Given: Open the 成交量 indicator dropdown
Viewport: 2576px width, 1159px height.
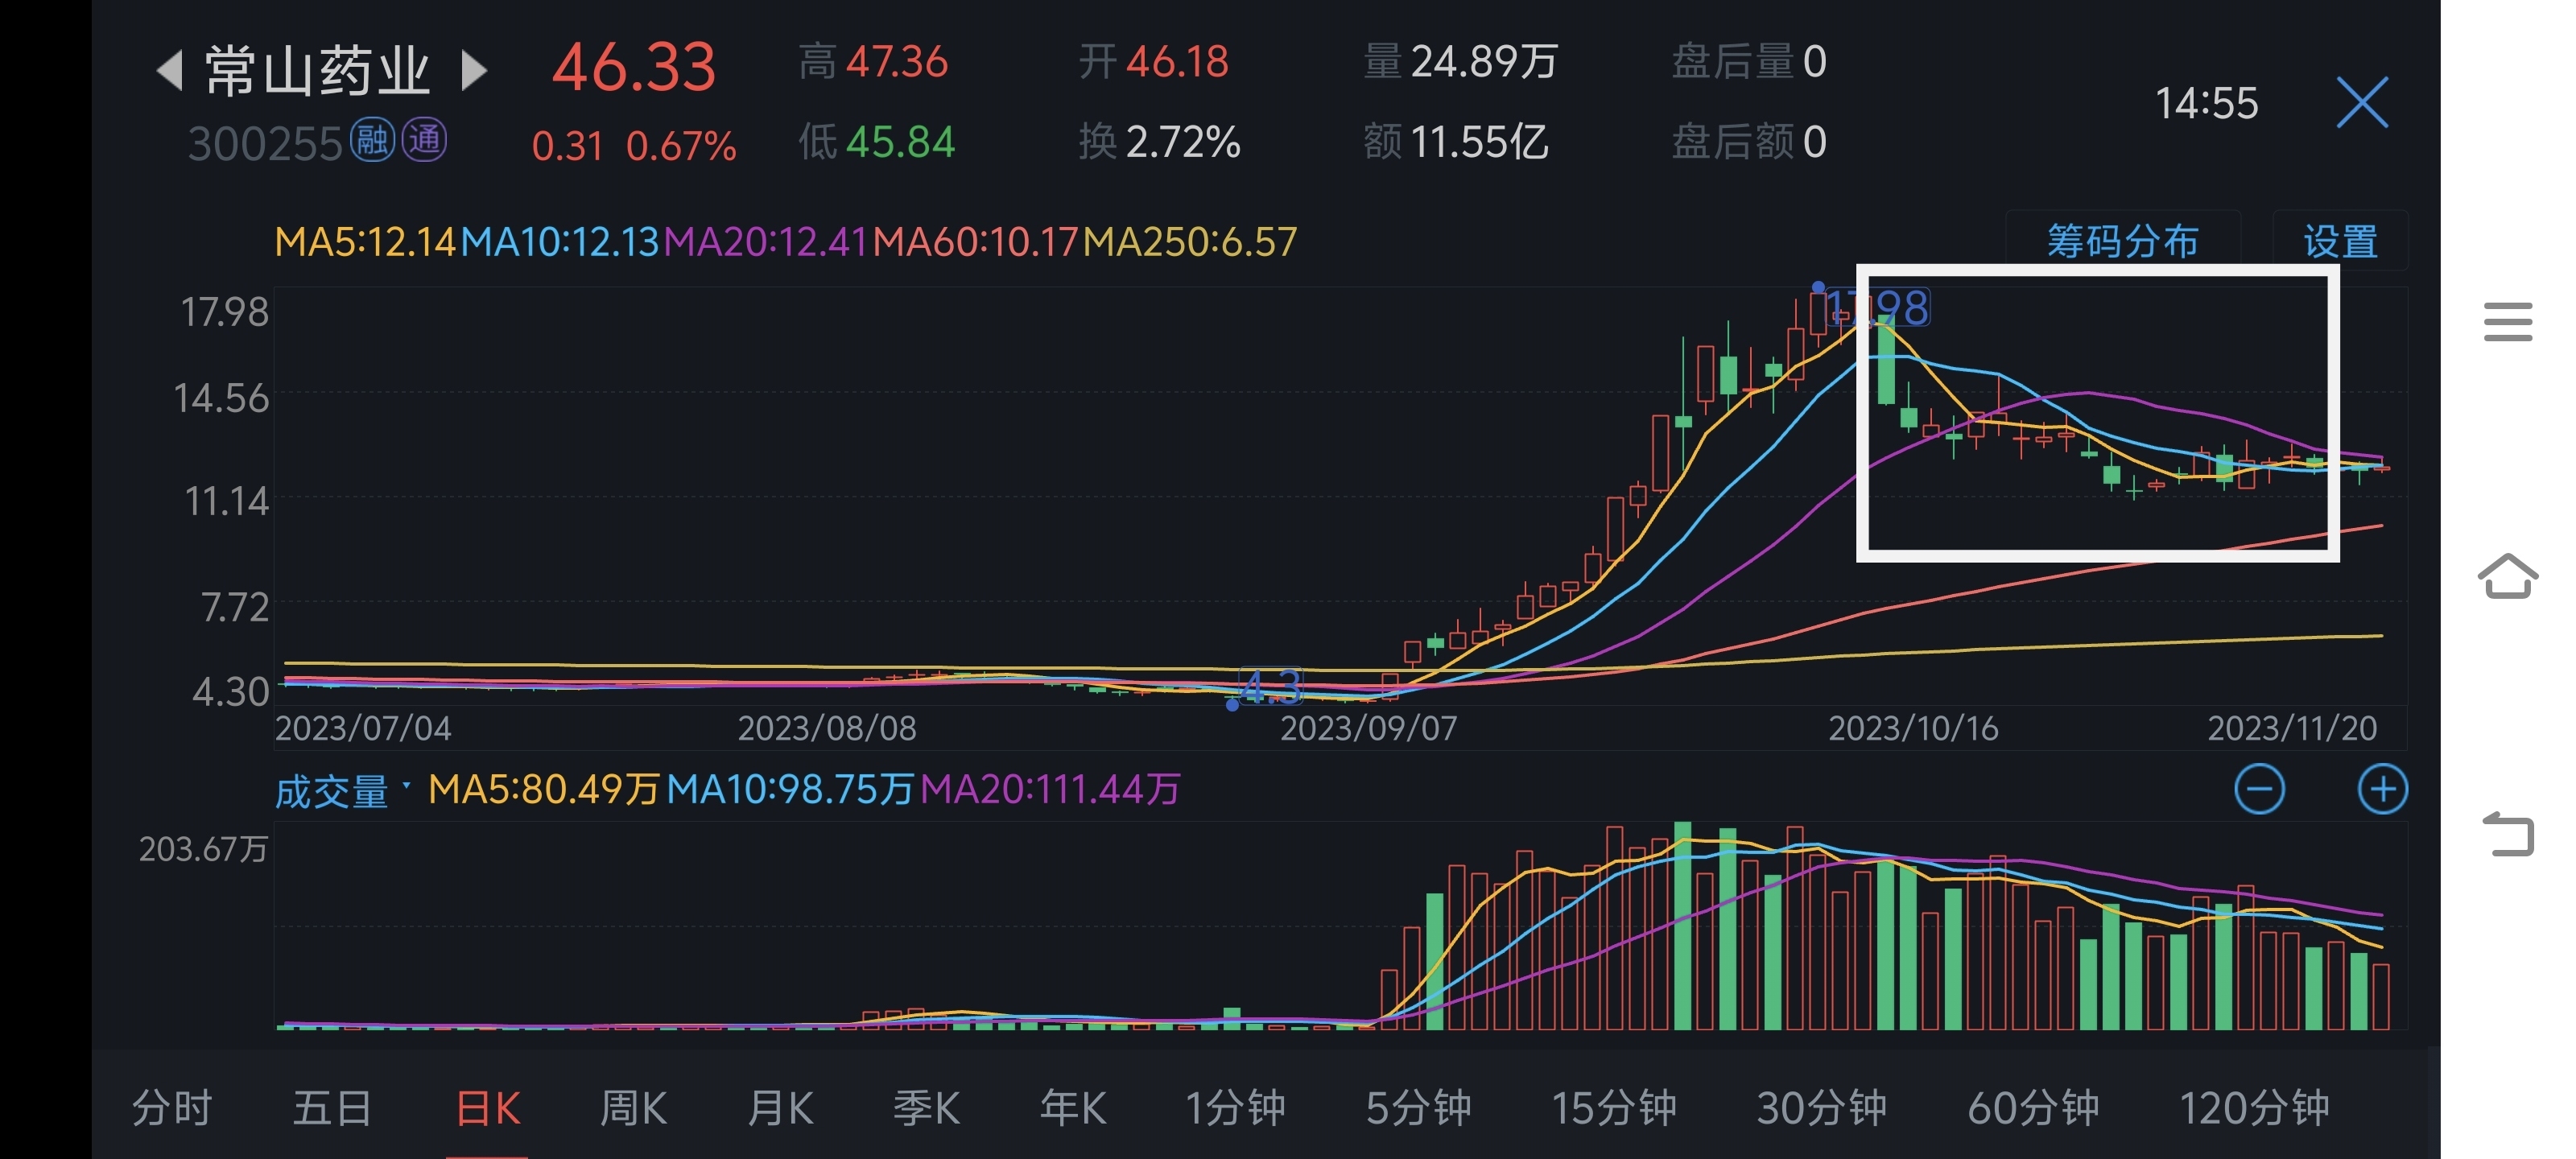Looking at the screenshot, I should 343,791.
